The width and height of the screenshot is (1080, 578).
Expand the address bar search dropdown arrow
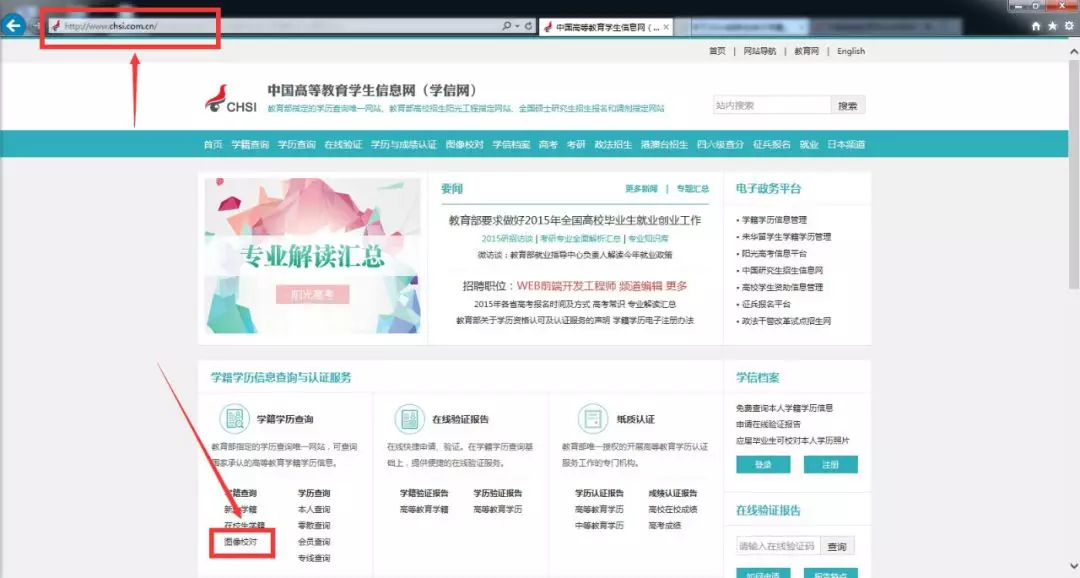pos(517,26)
